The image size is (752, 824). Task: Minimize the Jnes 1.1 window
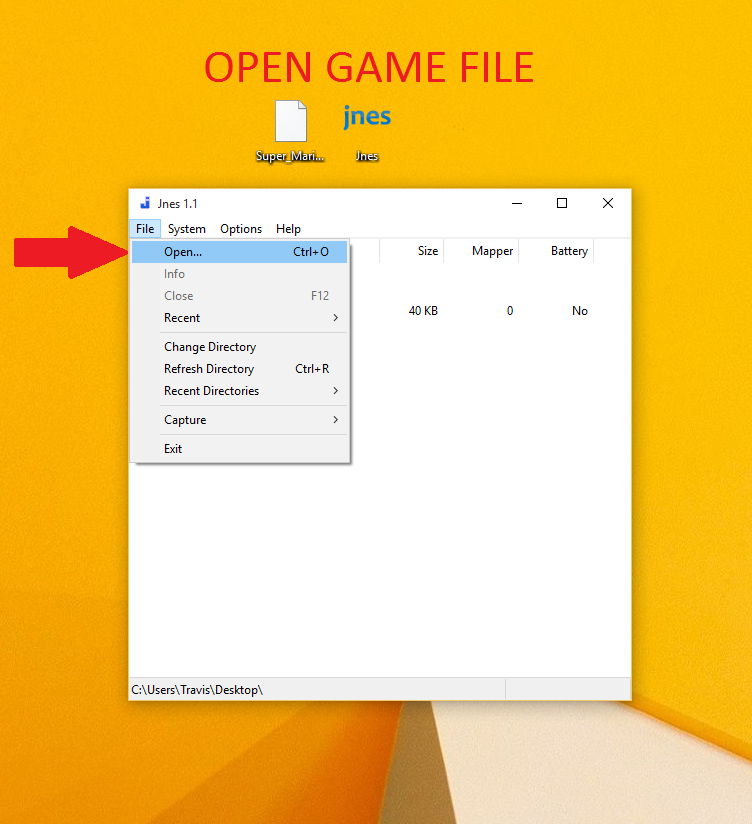pos(517,203)
